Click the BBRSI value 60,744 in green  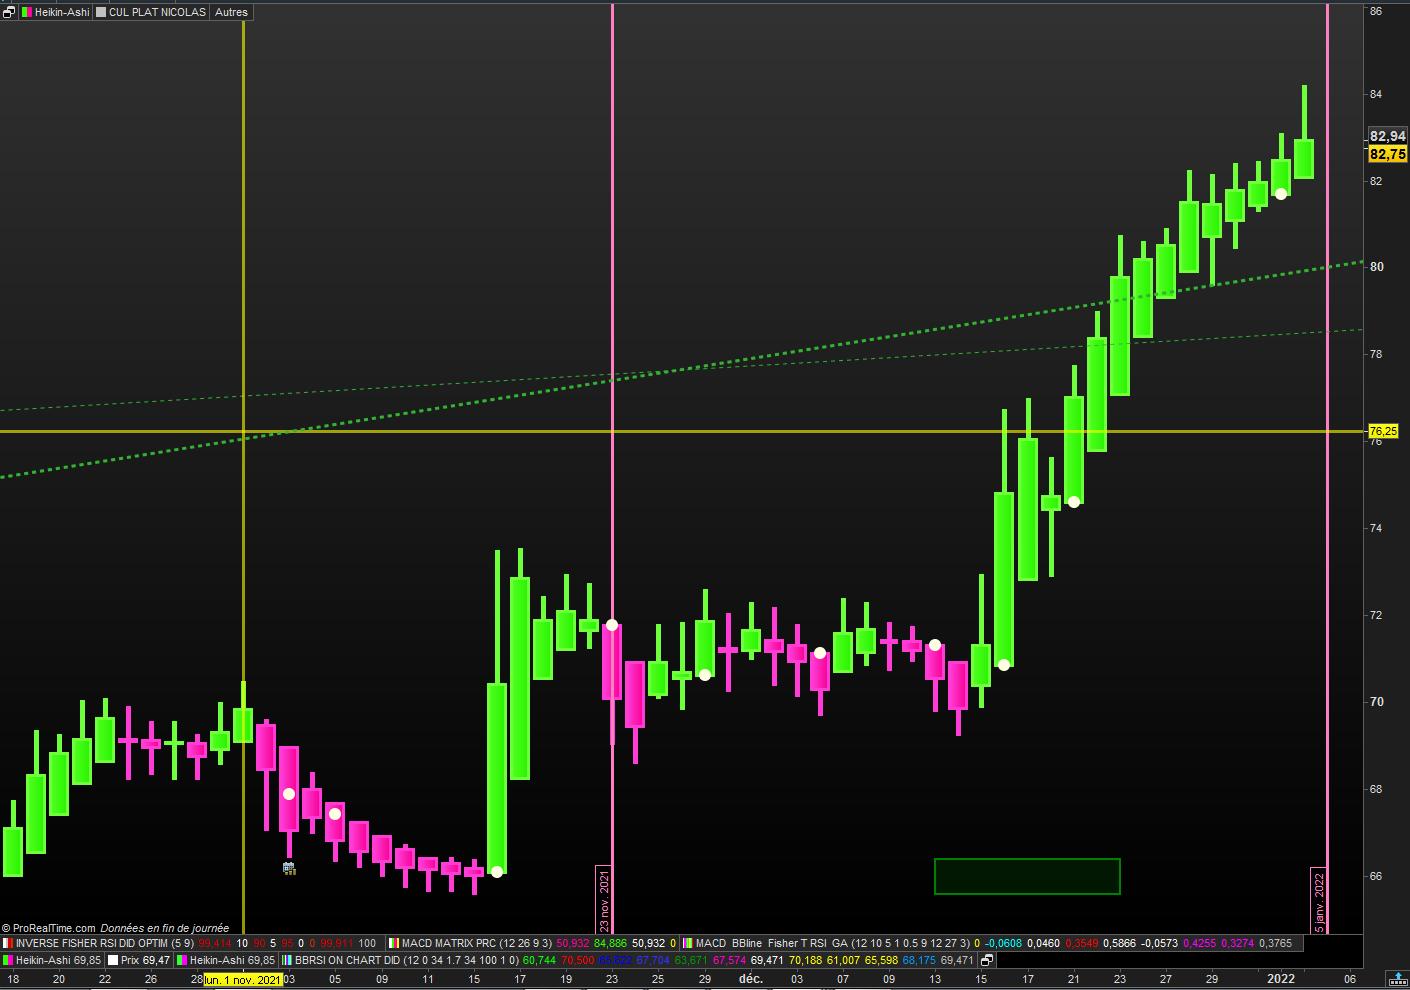540,960
